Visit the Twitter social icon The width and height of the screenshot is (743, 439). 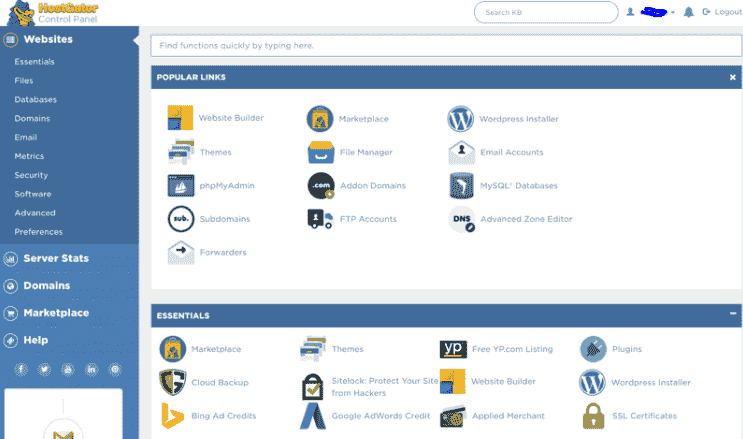pos(44,369)
